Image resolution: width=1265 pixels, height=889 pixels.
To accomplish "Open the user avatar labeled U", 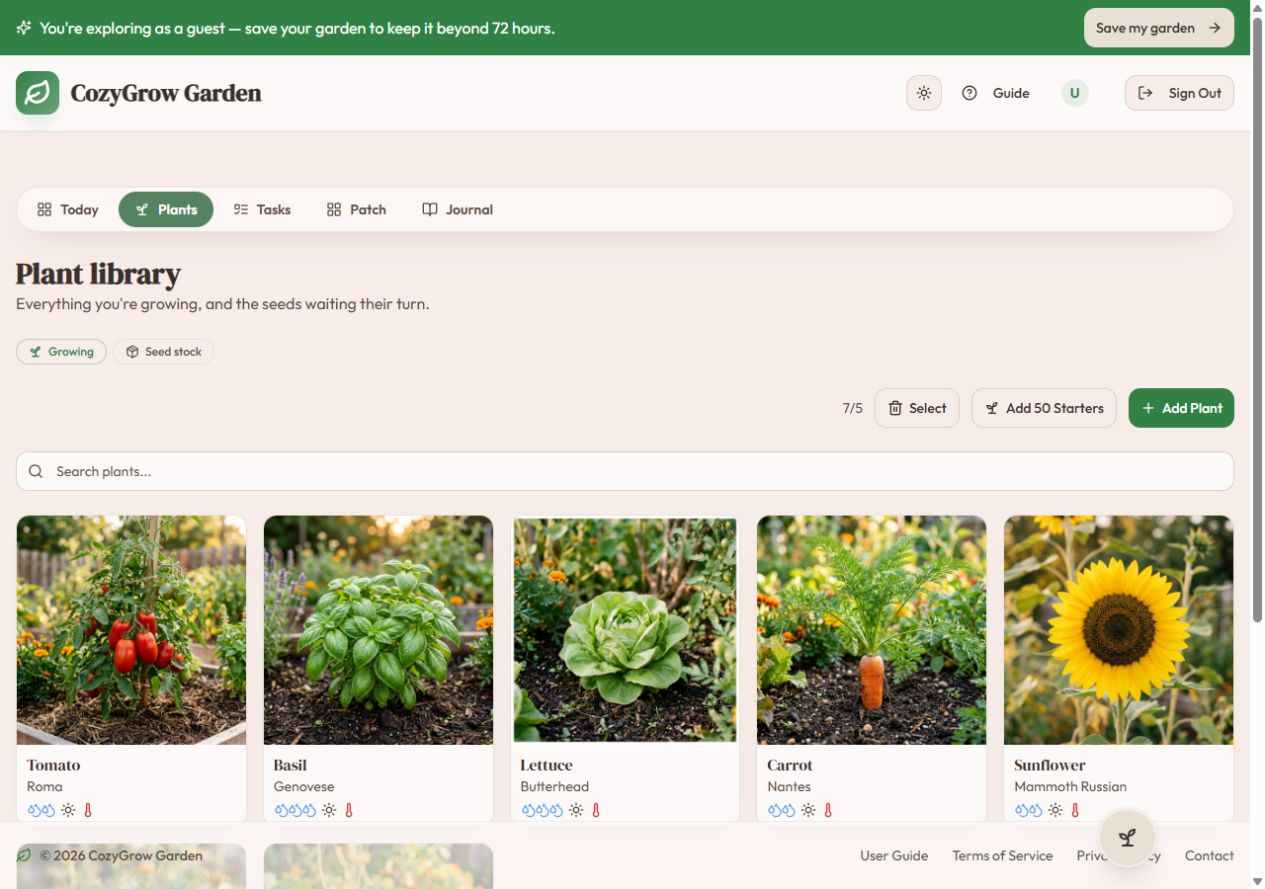I will (1075, 93).
